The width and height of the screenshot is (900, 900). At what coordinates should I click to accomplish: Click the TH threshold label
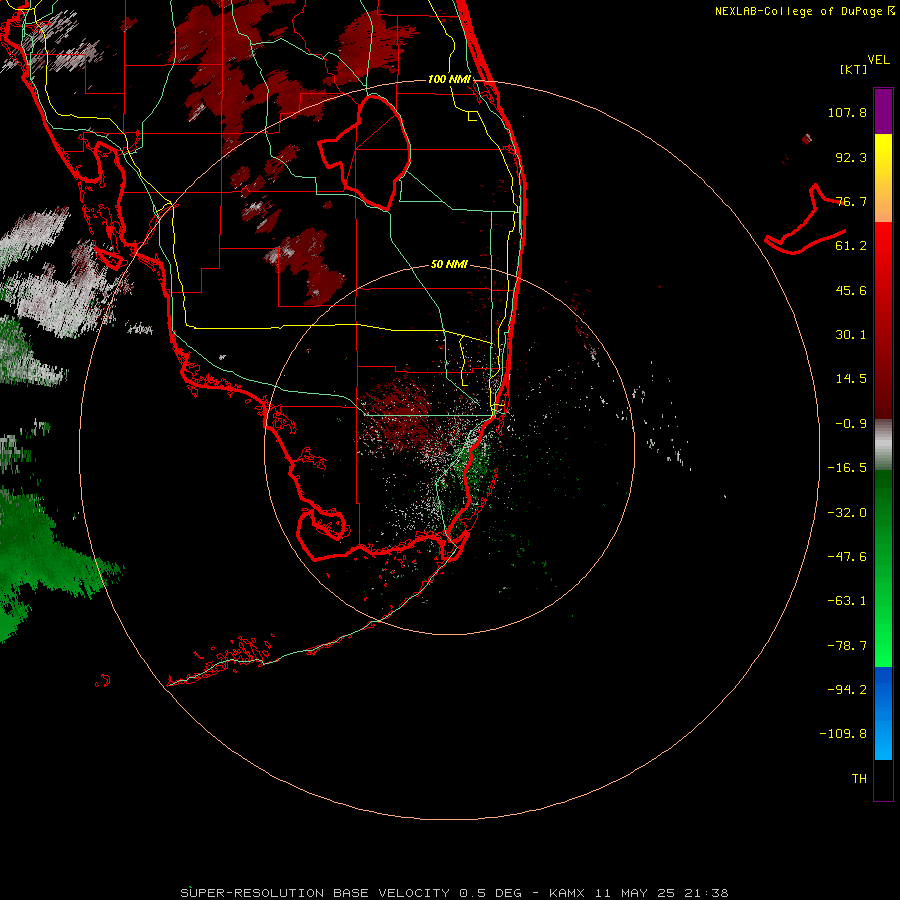pyautogui.click(x=859, y=779)
